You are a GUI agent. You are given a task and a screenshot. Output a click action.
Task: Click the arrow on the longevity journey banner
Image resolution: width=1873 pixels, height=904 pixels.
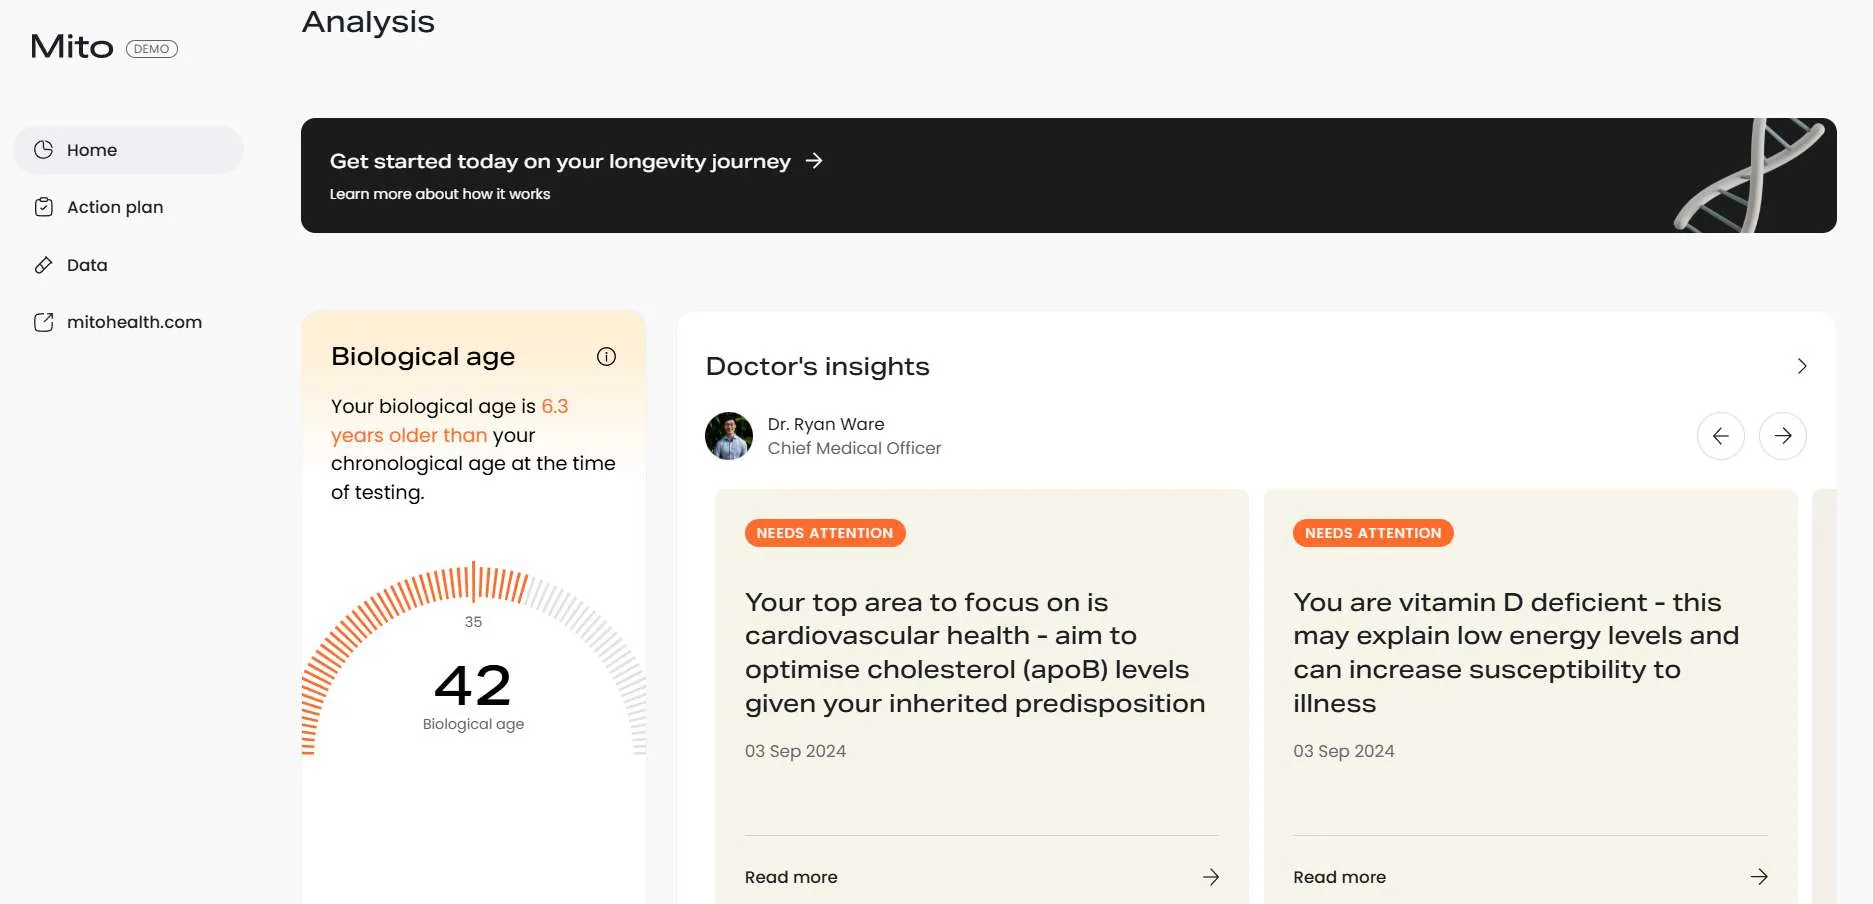[814, 161]
